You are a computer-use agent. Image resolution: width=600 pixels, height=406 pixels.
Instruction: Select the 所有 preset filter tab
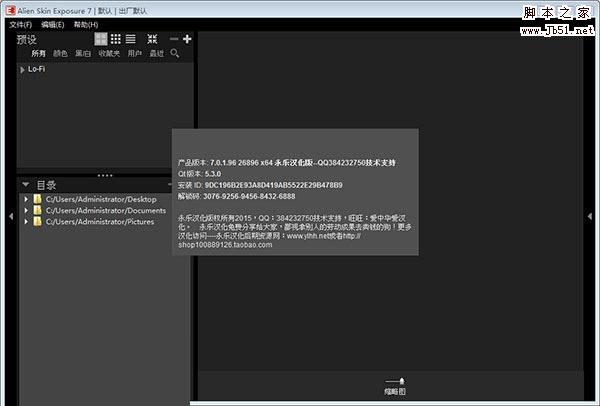click(x=38, y=54)
